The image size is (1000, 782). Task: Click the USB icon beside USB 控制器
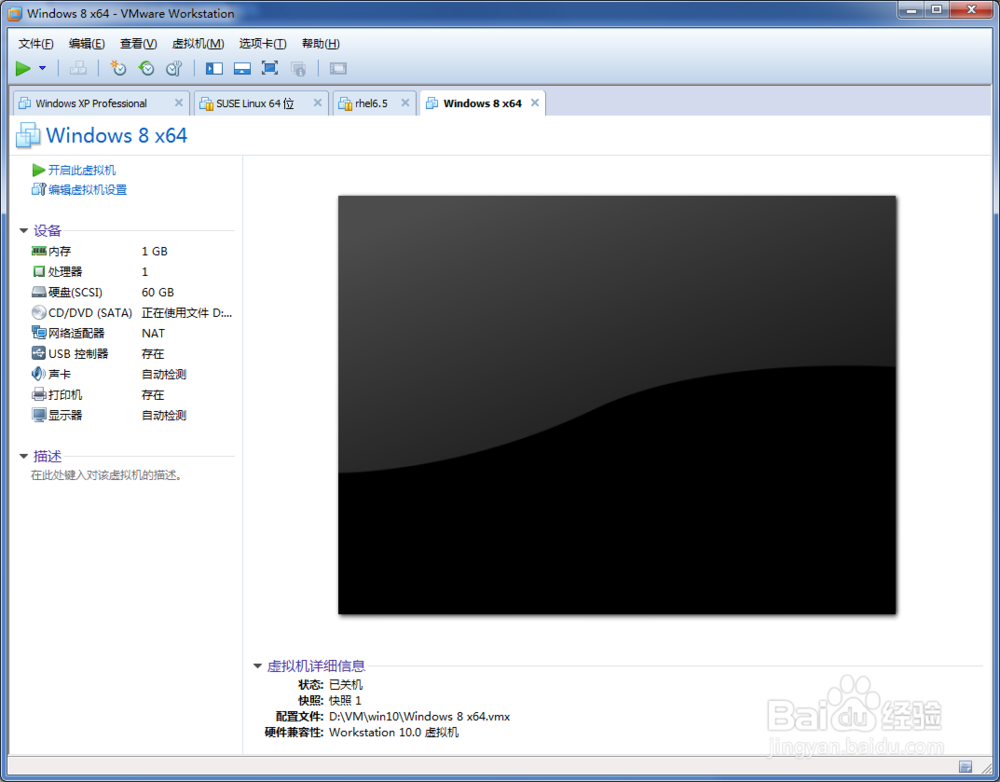39,353
